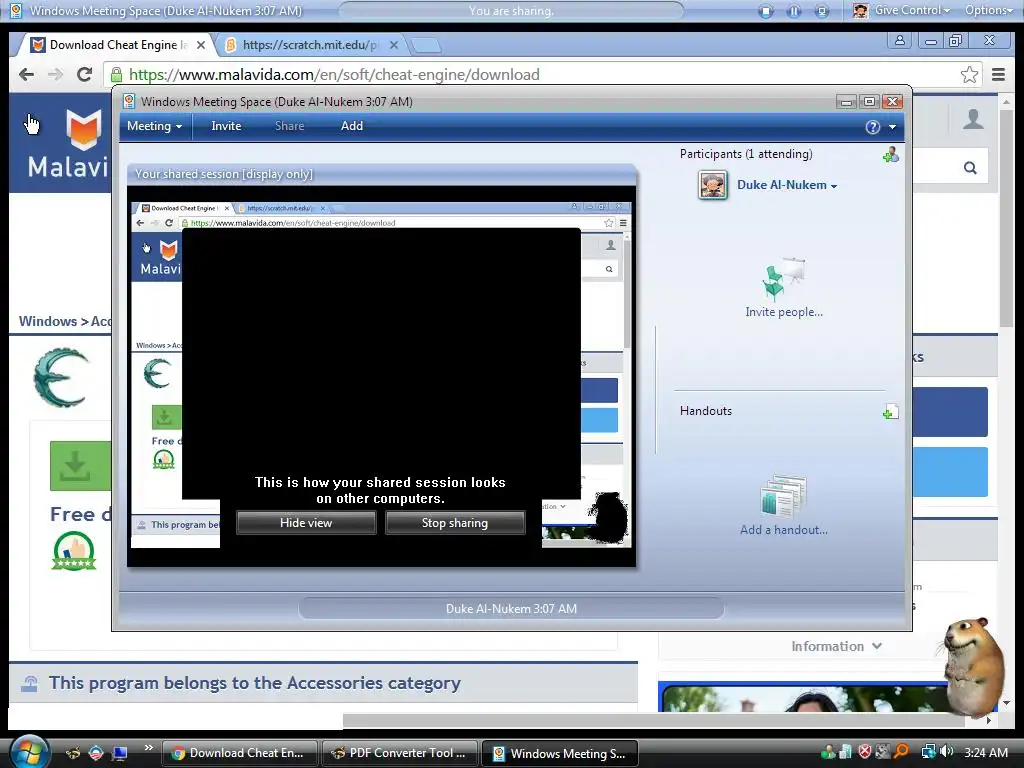This screenshot has width=1024, height=768.
Task: Click the Cheat Engine logo on the webpage
Action: 61,377
